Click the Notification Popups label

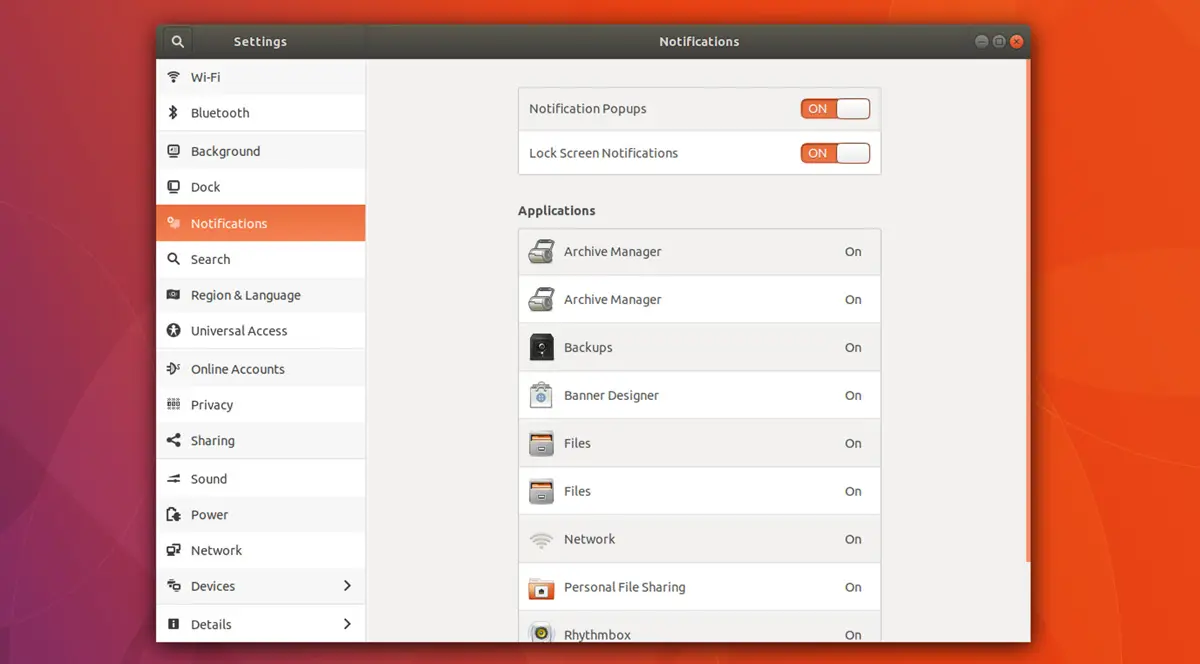tap(588, 109)
